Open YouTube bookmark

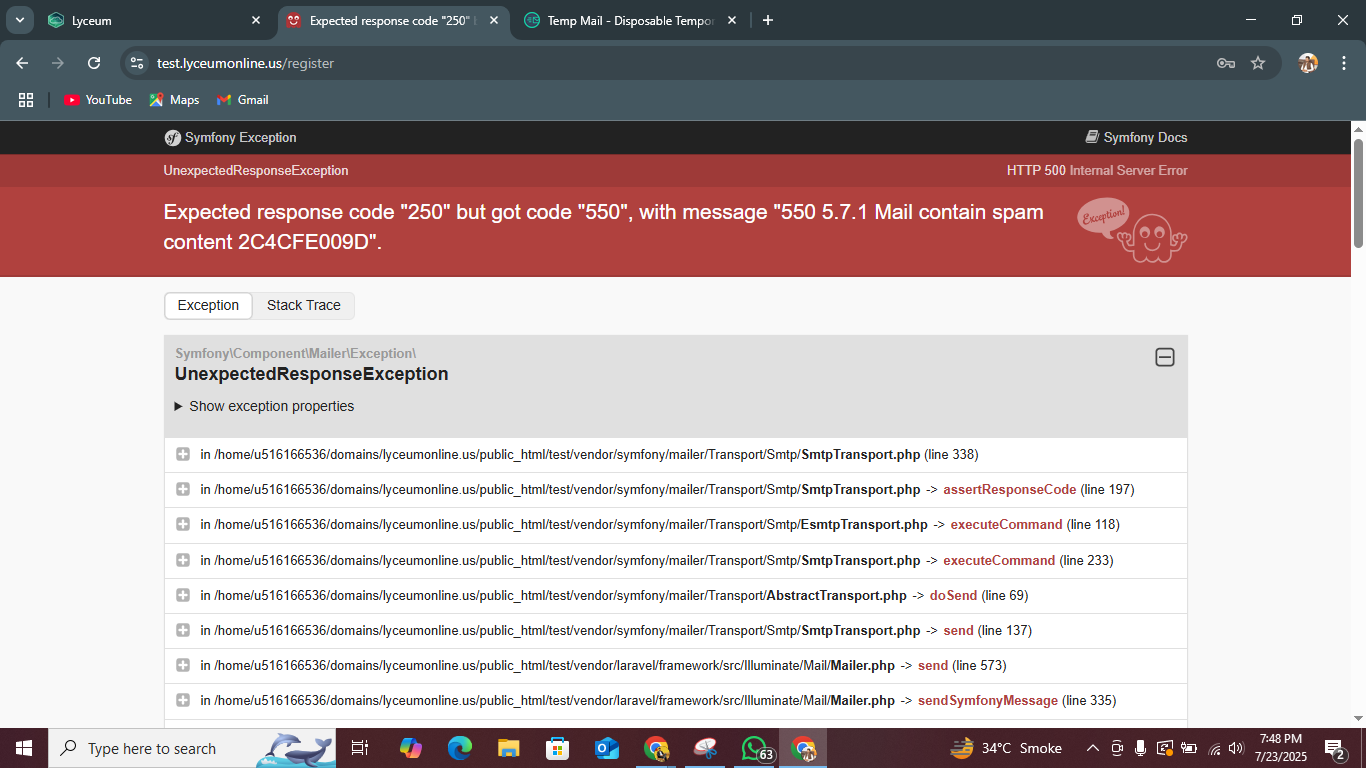point(98,100)
